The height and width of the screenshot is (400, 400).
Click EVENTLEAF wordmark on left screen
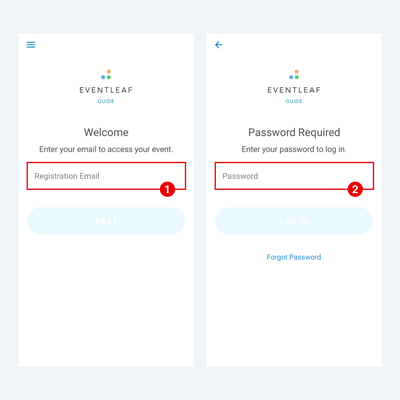click(x=106, y=90)
